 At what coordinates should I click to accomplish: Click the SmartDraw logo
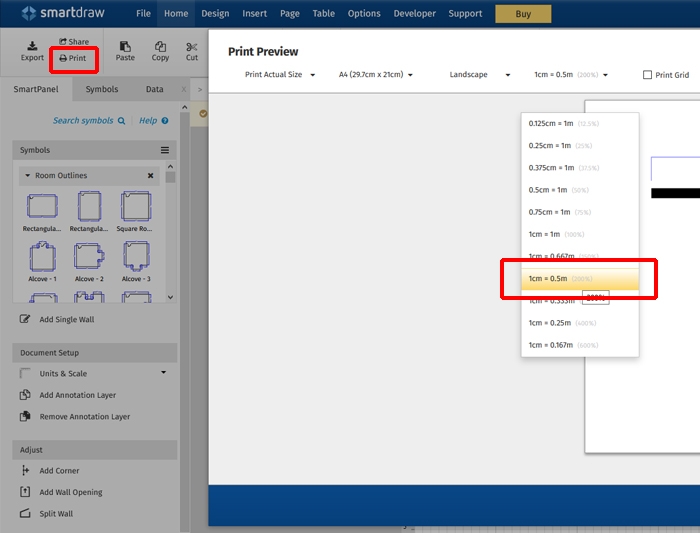tap(63, 13)
